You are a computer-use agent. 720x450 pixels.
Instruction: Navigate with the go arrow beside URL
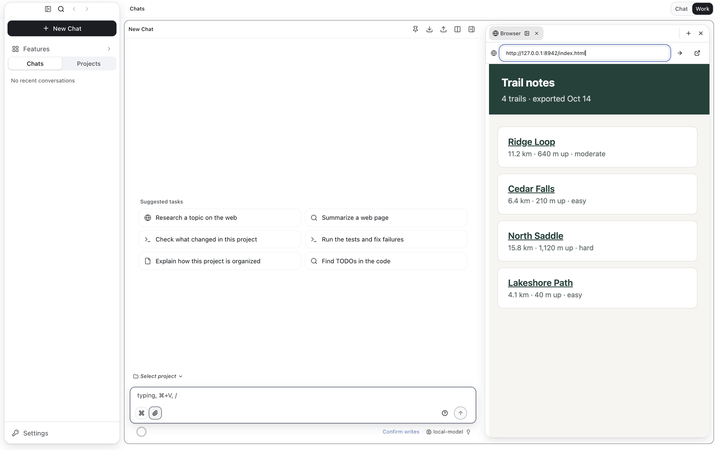(x=680, y=53)
